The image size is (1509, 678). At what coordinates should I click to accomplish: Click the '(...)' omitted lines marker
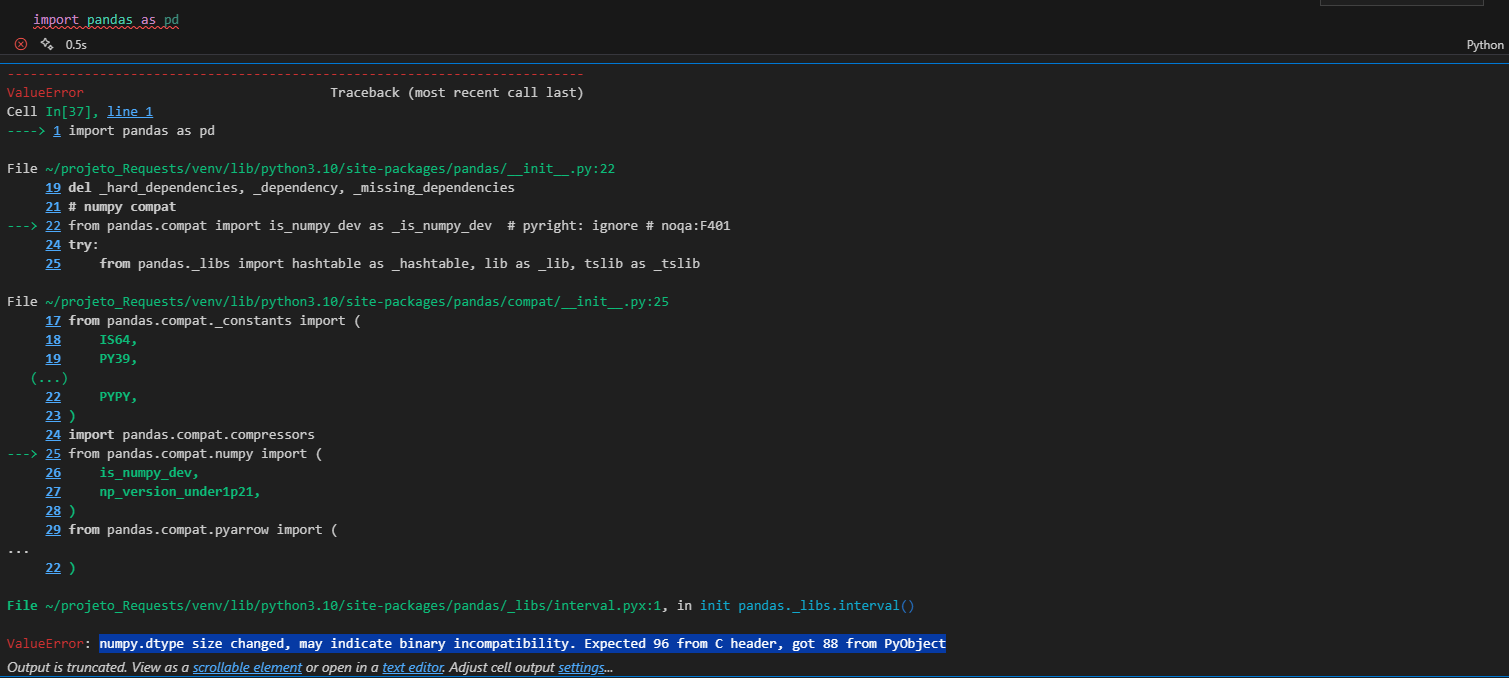click(49, 378)
